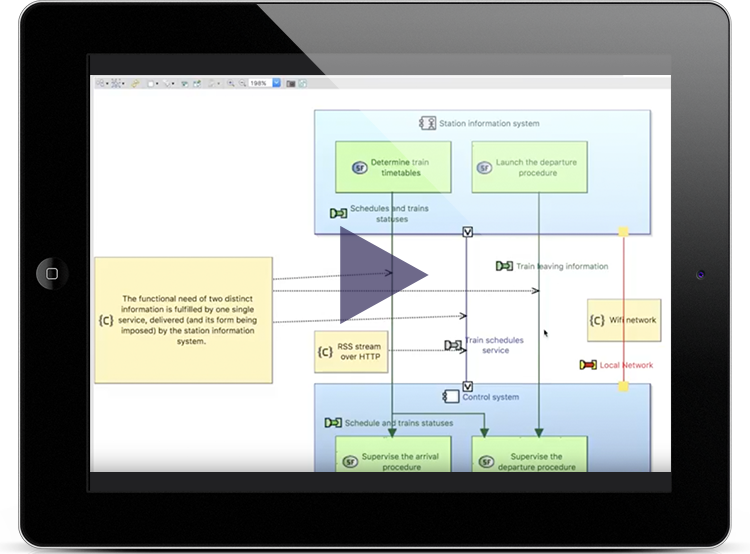Click the Control system component icon

click(451, 397)
